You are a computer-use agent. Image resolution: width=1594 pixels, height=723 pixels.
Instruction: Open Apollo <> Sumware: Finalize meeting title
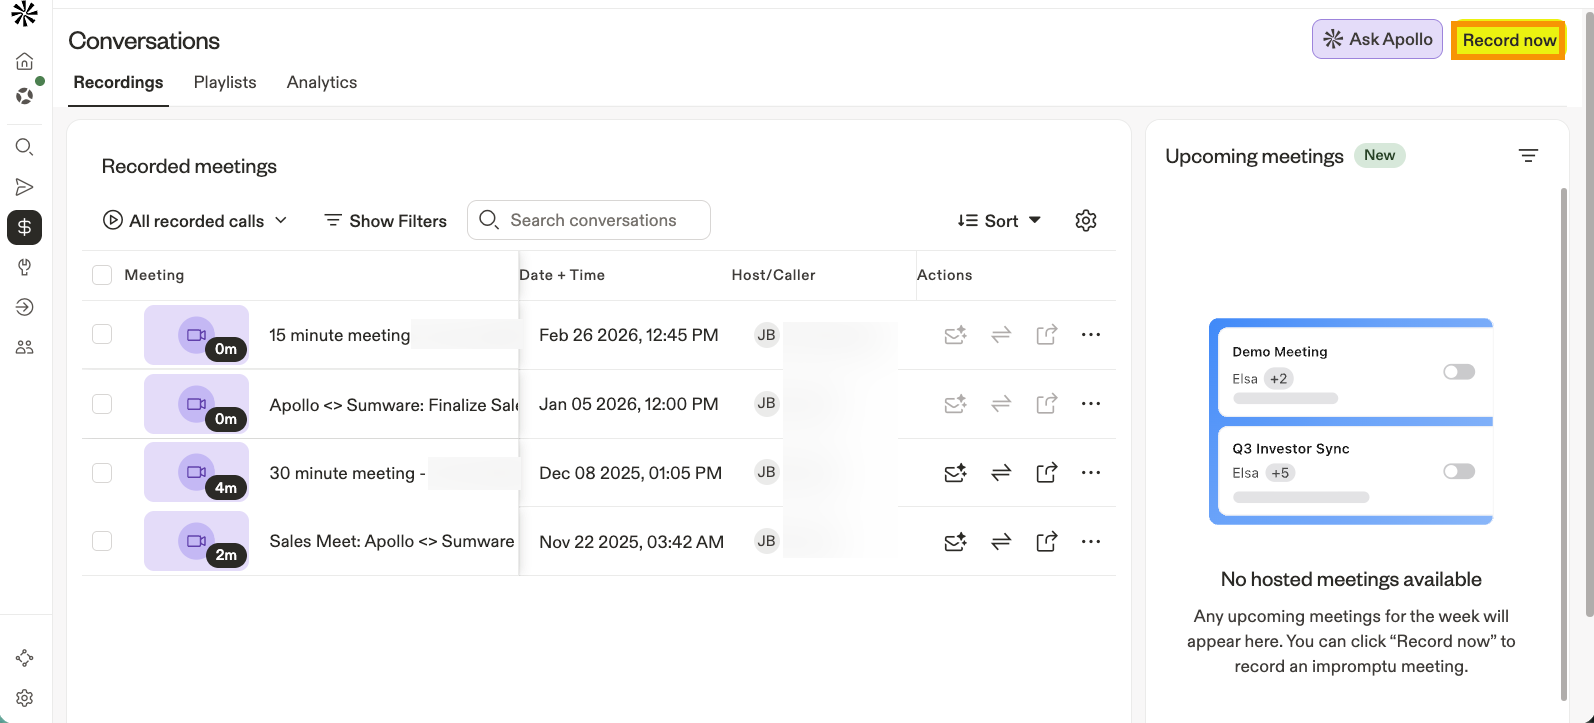(x=394, y=405)
